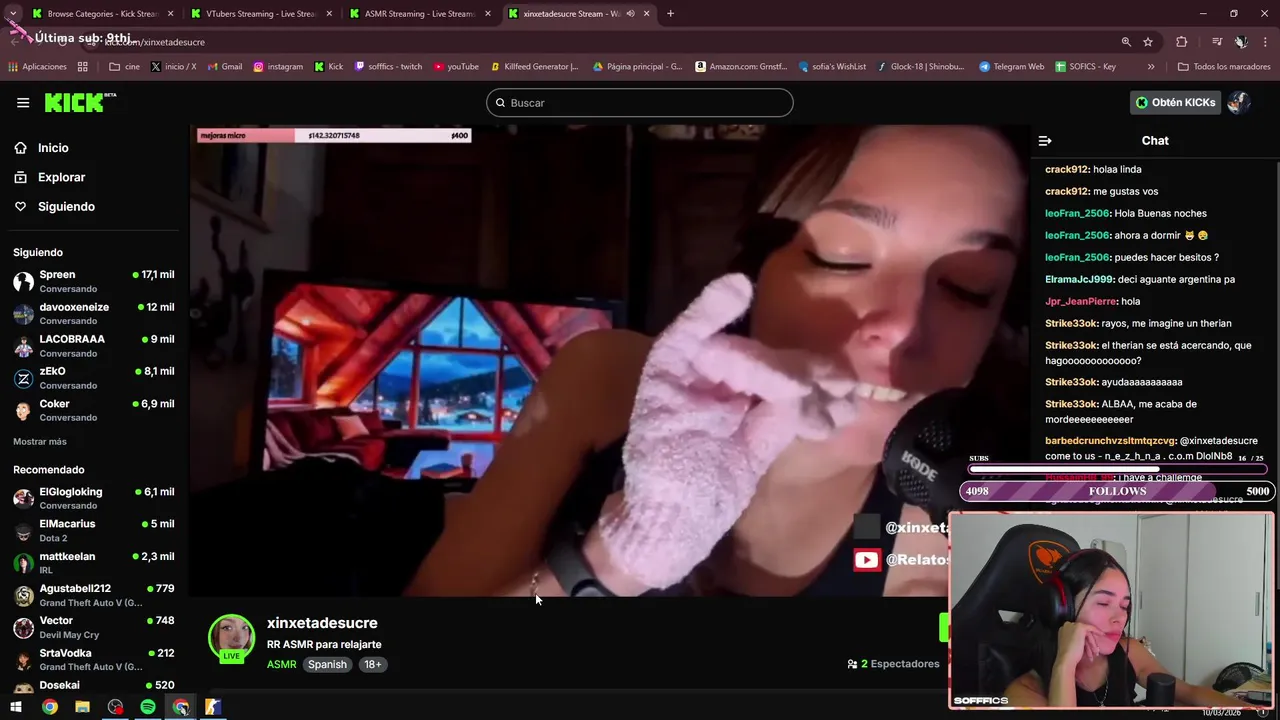Open Agustabell212 recommended channel

tap(94, 595)
